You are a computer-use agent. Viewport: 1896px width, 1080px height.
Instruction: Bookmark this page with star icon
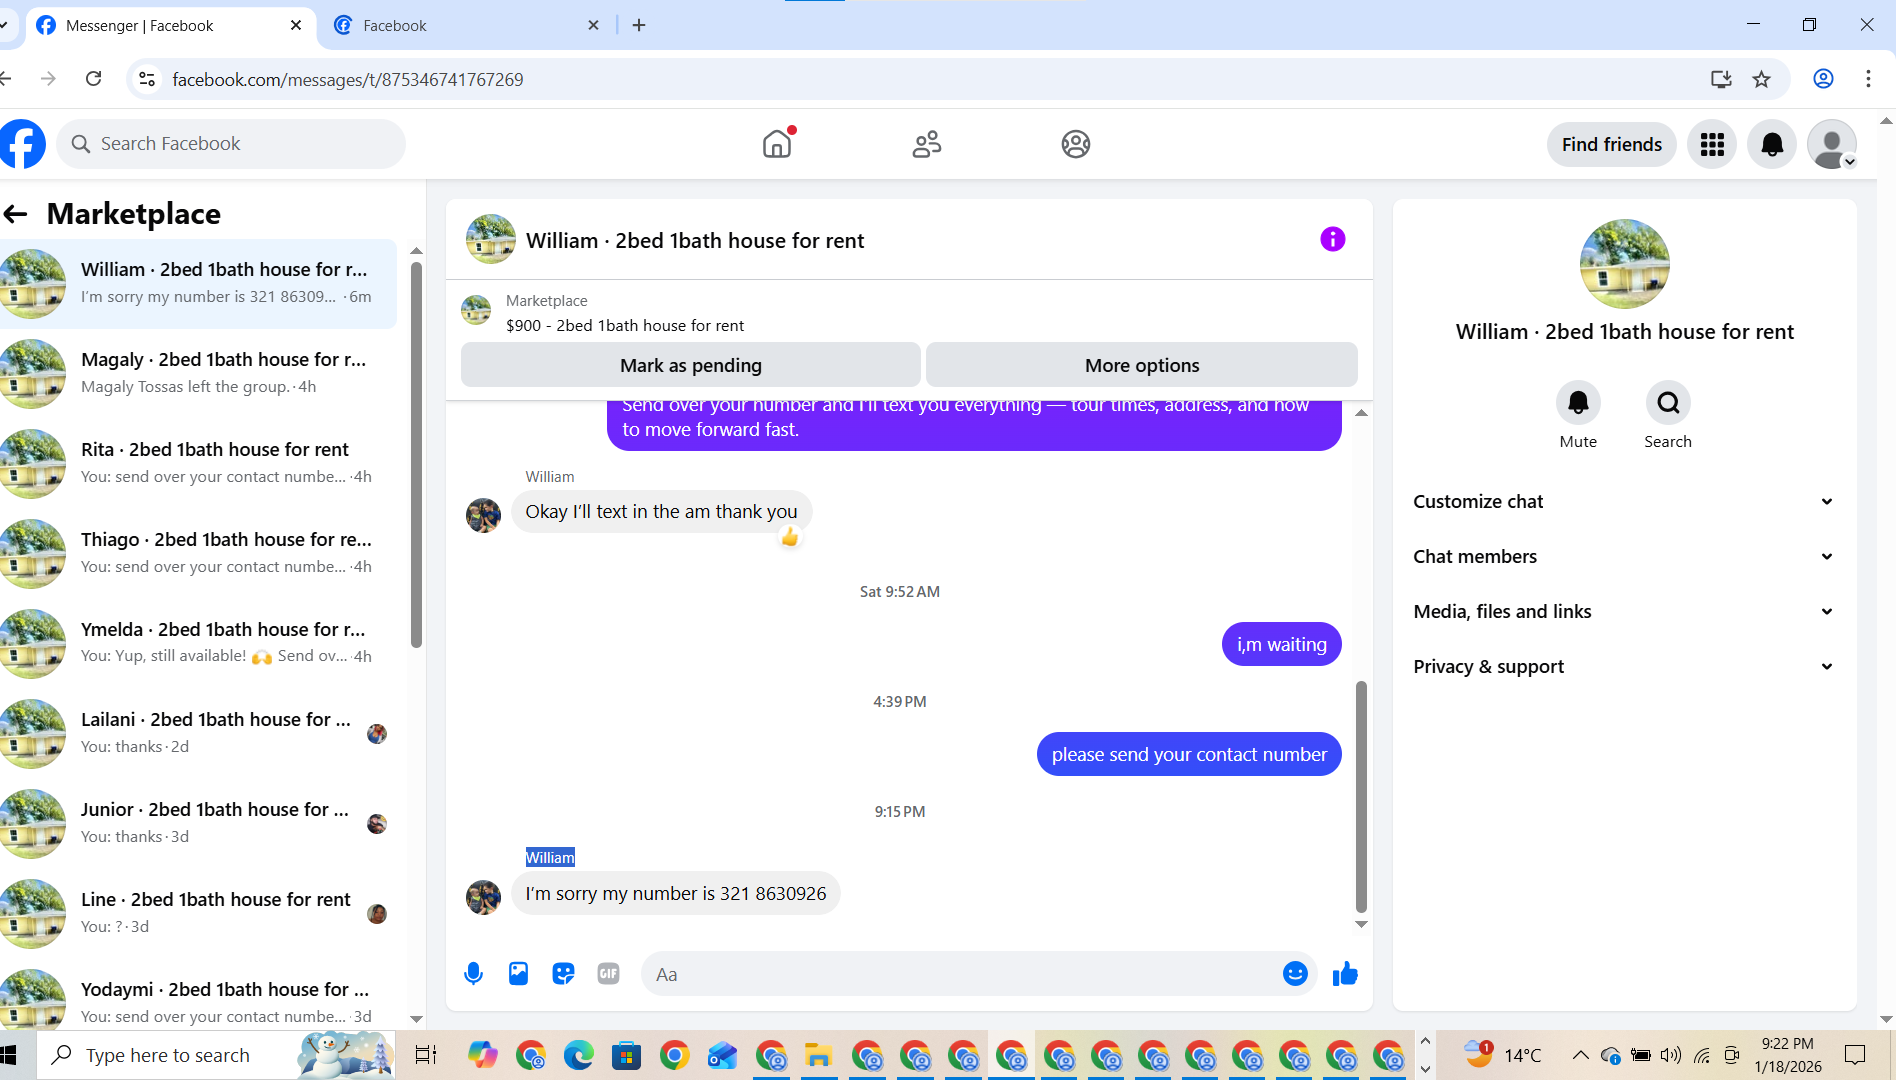1762,79
